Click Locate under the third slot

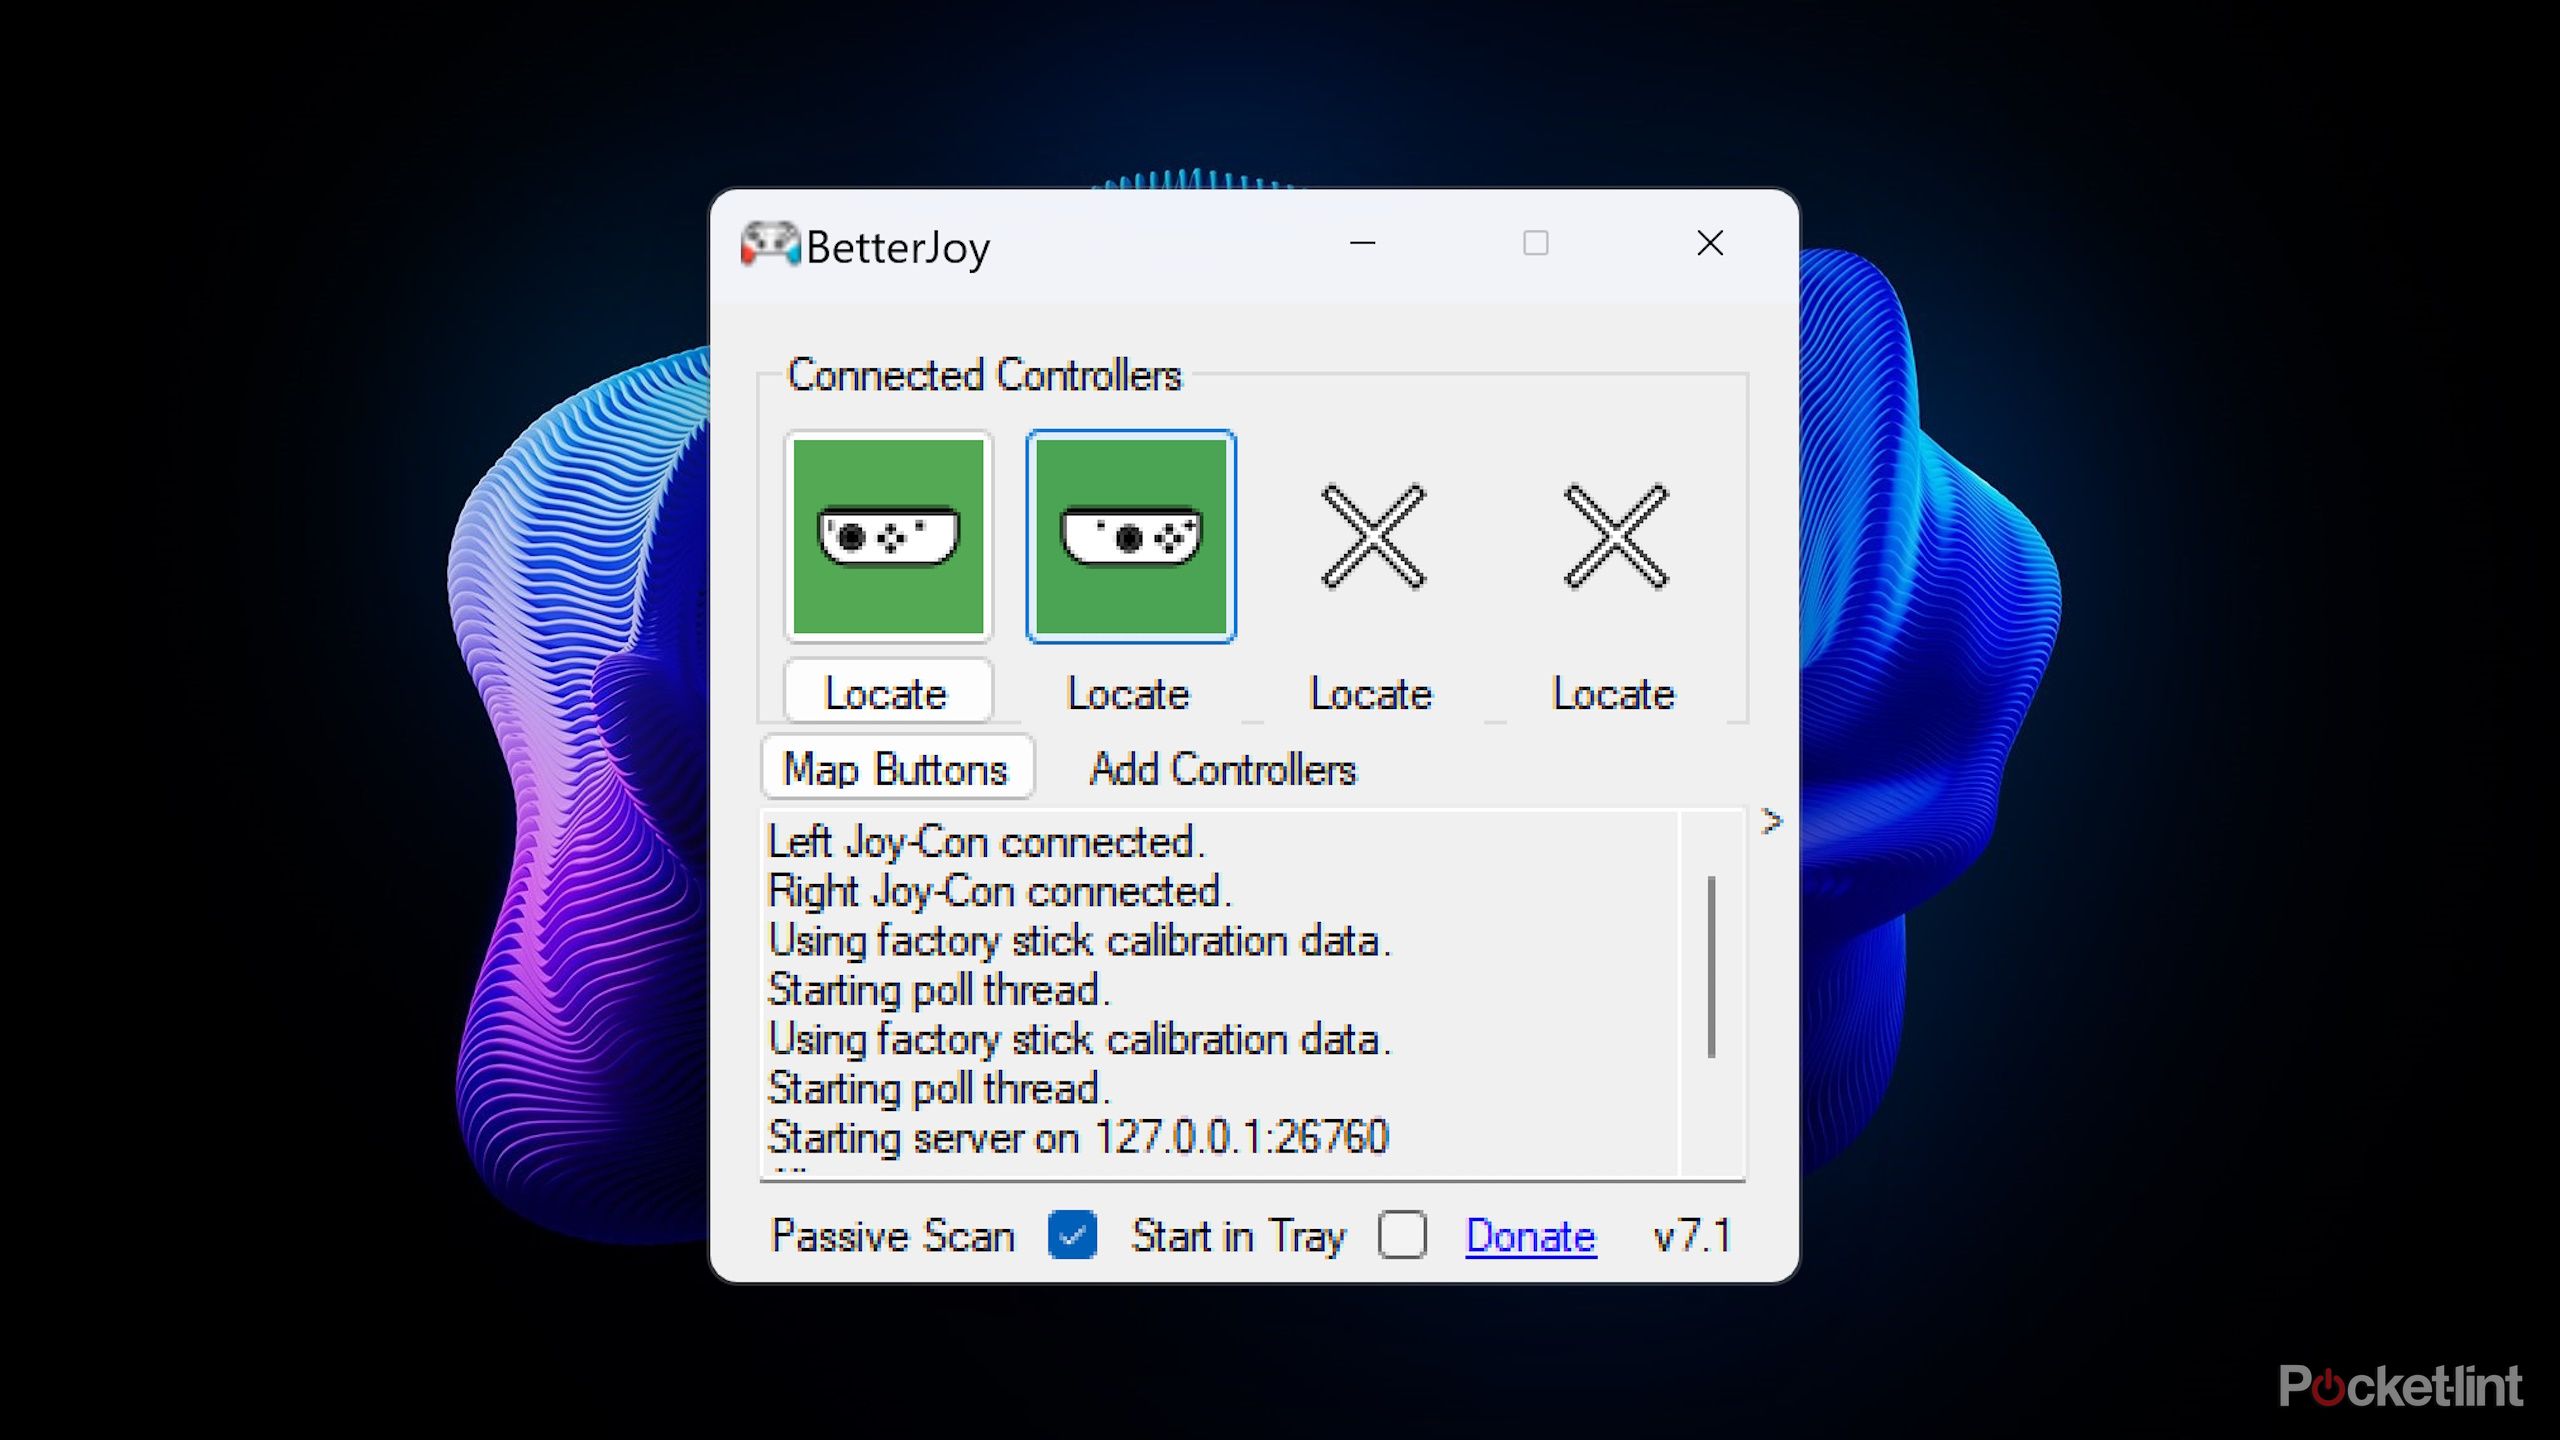pyautogui.click(x=1371, y=693)
